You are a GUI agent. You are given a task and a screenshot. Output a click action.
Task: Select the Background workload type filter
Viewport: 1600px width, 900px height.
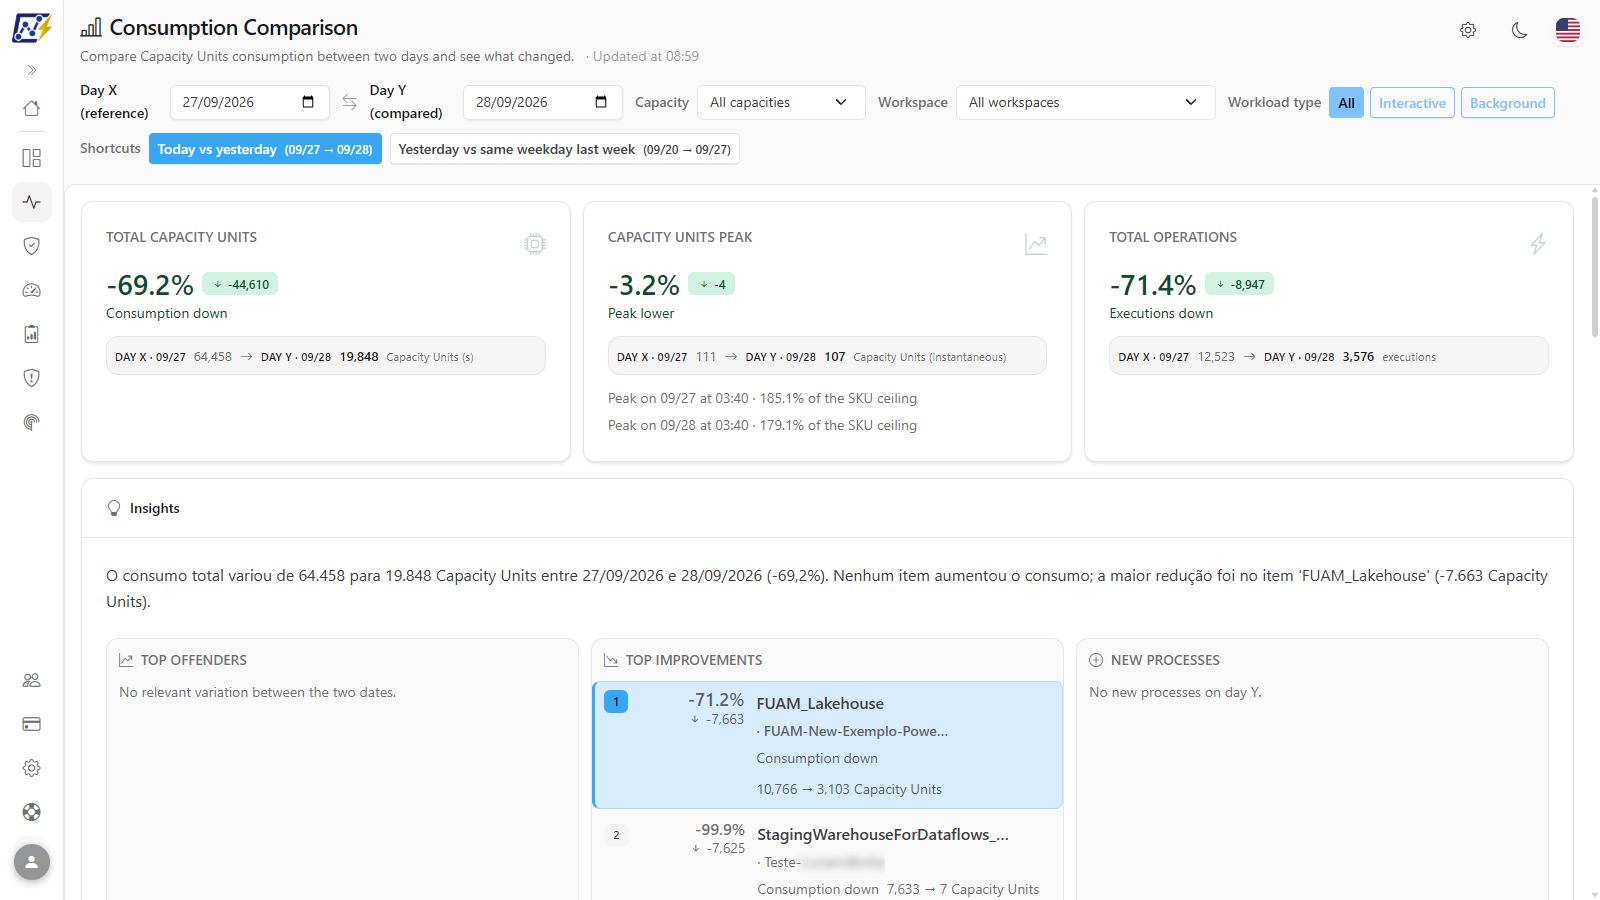[1508, 103]
